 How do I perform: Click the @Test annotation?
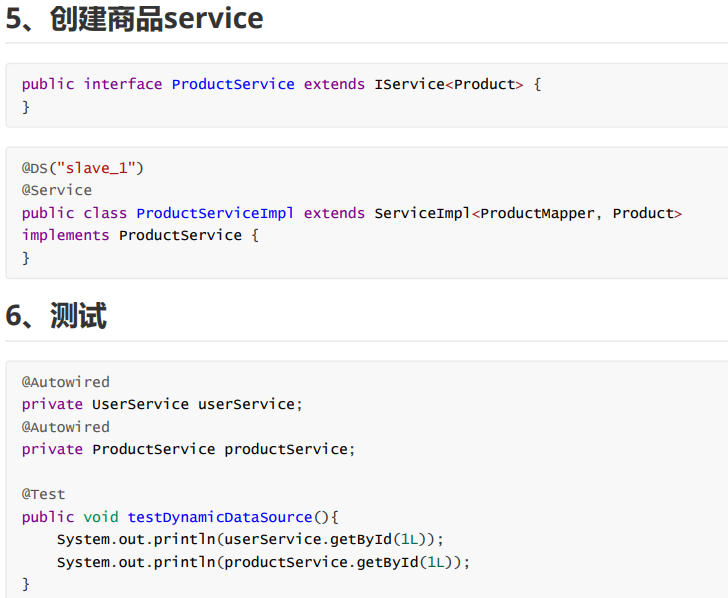click(43, 494)
